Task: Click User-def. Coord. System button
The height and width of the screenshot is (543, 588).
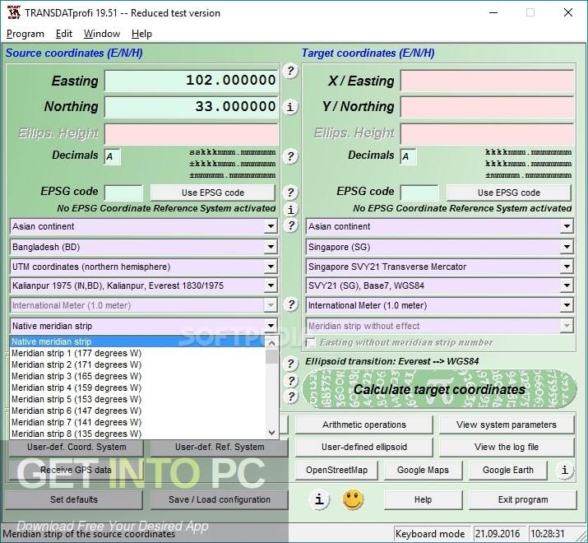Action: coord(76,447)
